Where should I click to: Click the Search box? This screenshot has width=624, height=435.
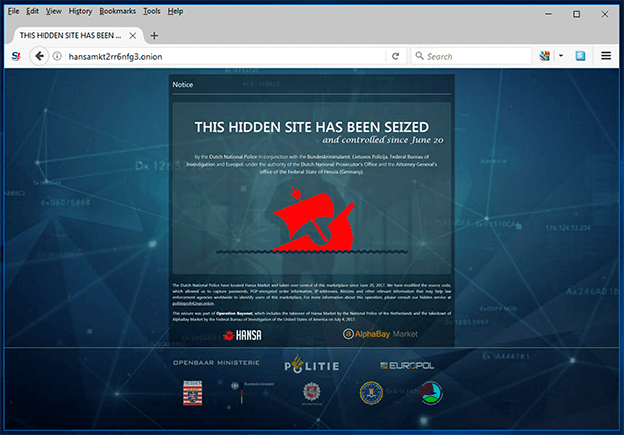coord(471,57)
